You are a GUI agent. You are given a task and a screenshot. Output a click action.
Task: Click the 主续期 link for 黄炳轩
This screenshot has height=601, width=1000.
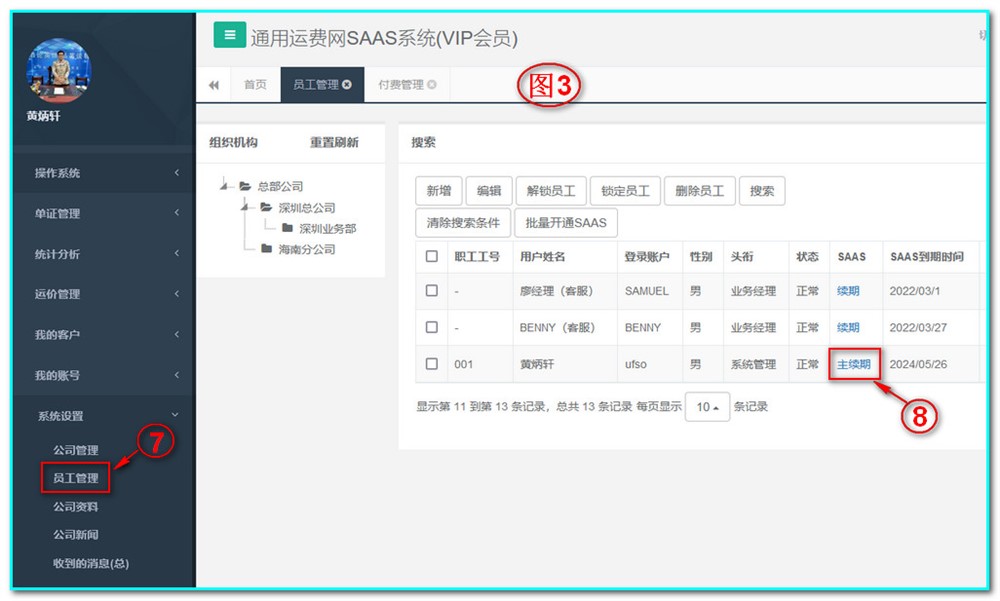853,364
